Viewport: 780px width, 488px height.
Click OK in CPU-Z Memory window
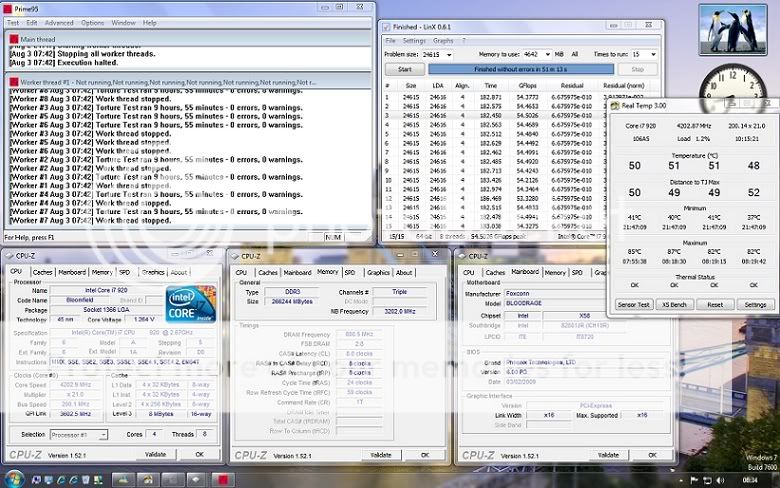424,455
